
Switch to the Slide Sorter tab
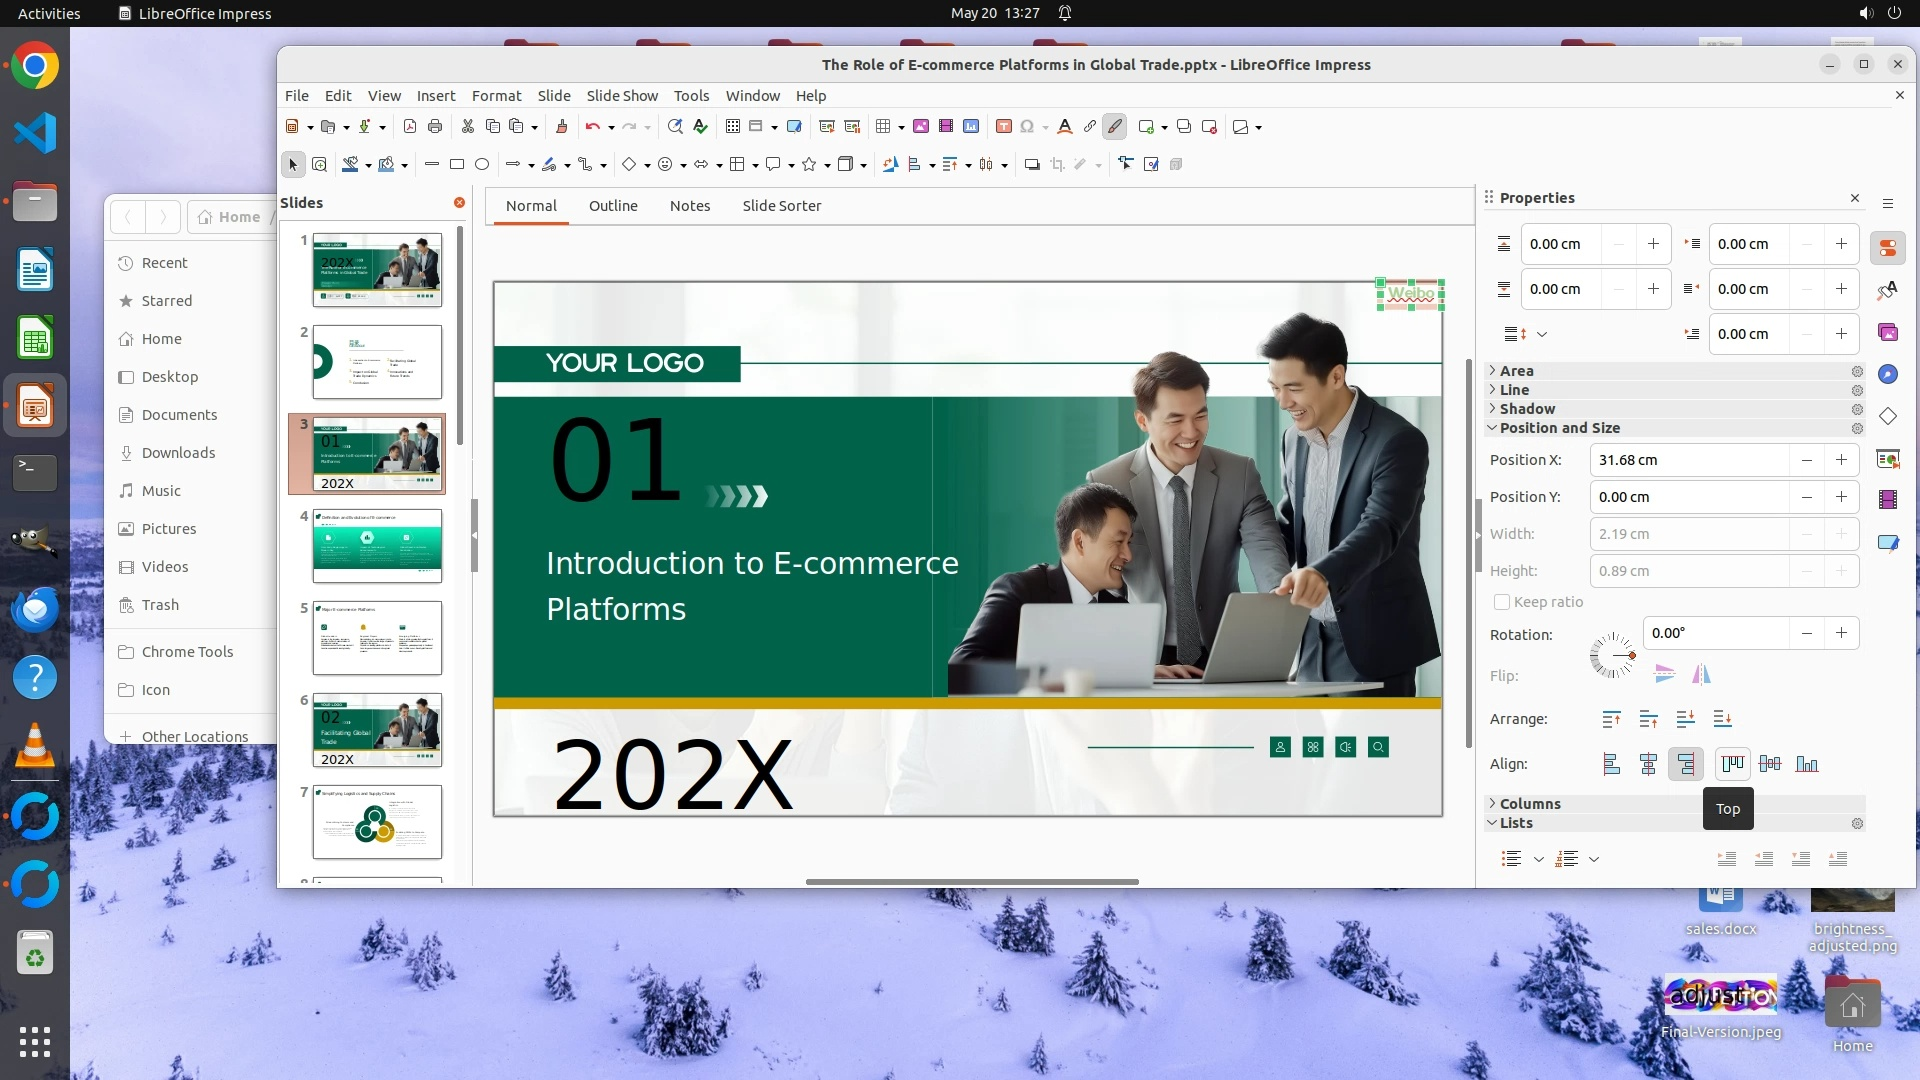tap(781, 206)
